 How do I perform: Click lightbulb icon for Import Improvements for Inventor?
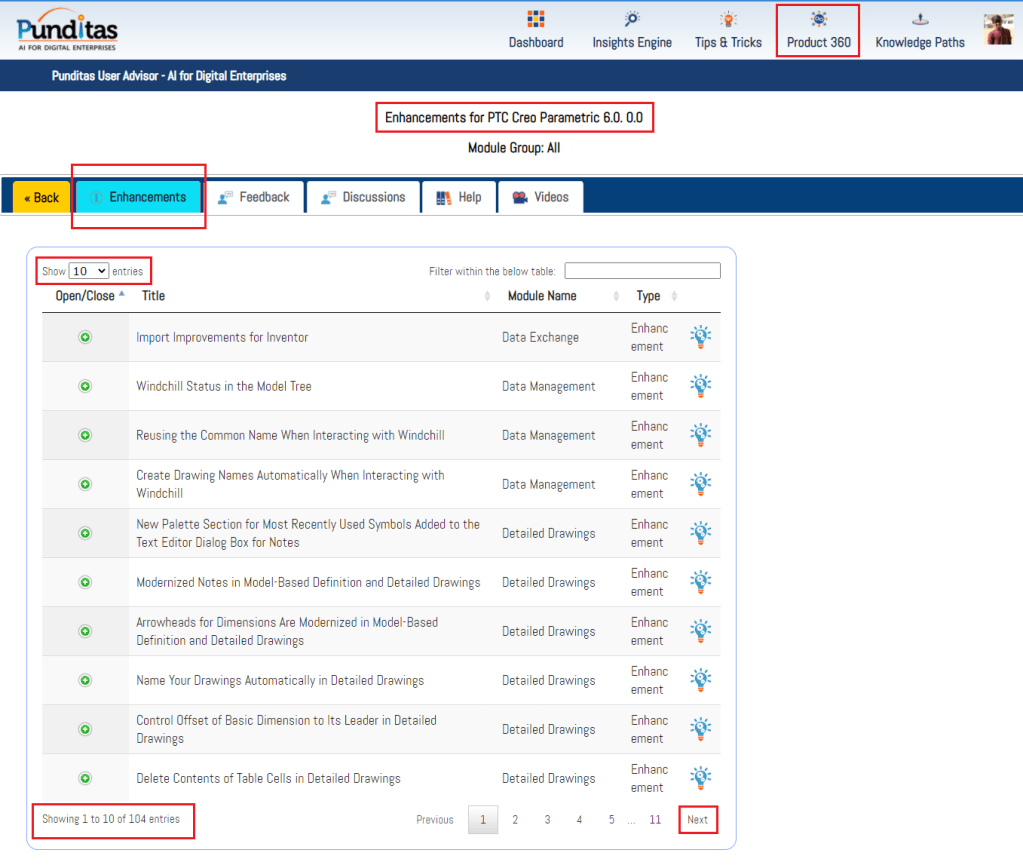pyautogui.click(x=701, y=337)
